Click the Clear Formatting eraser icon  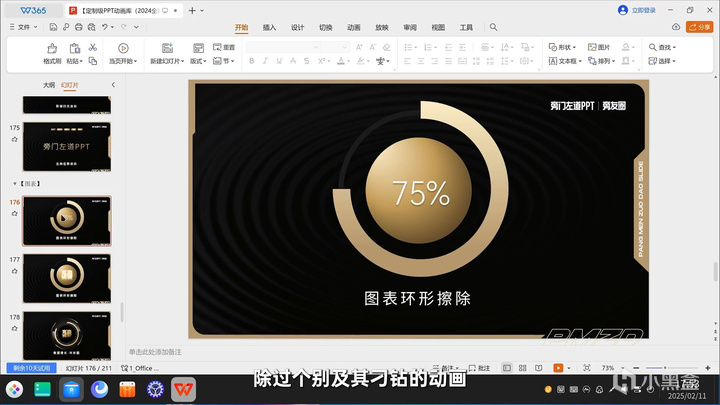pos(387,47)
